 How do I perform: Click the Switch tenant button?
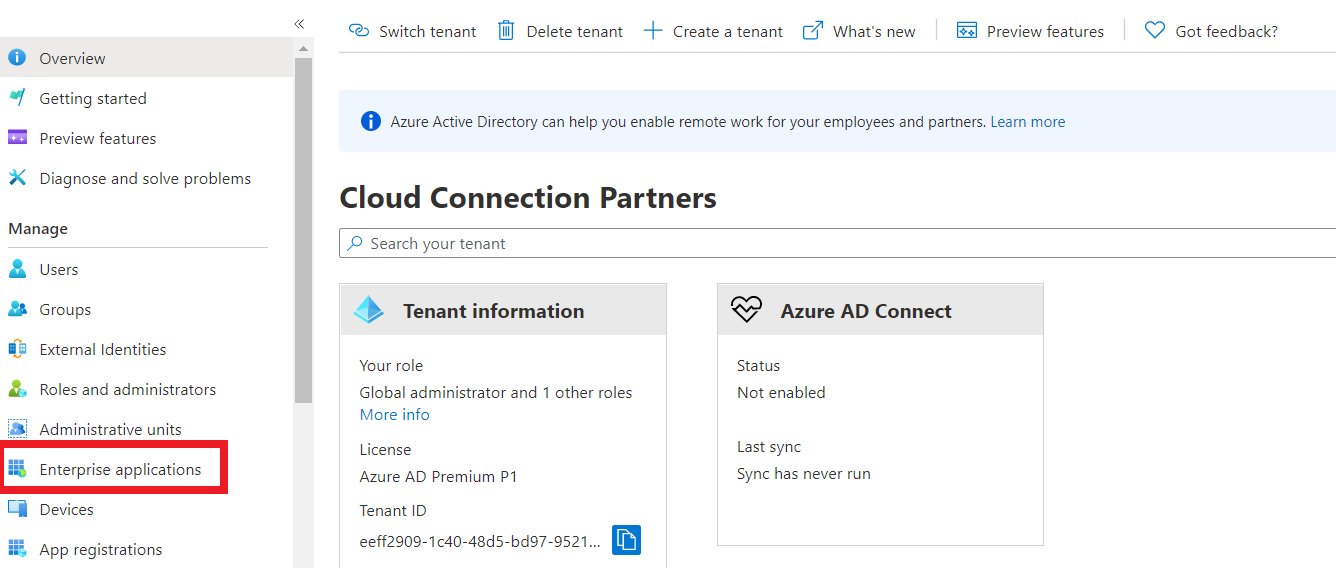click(x=412, y=31)
